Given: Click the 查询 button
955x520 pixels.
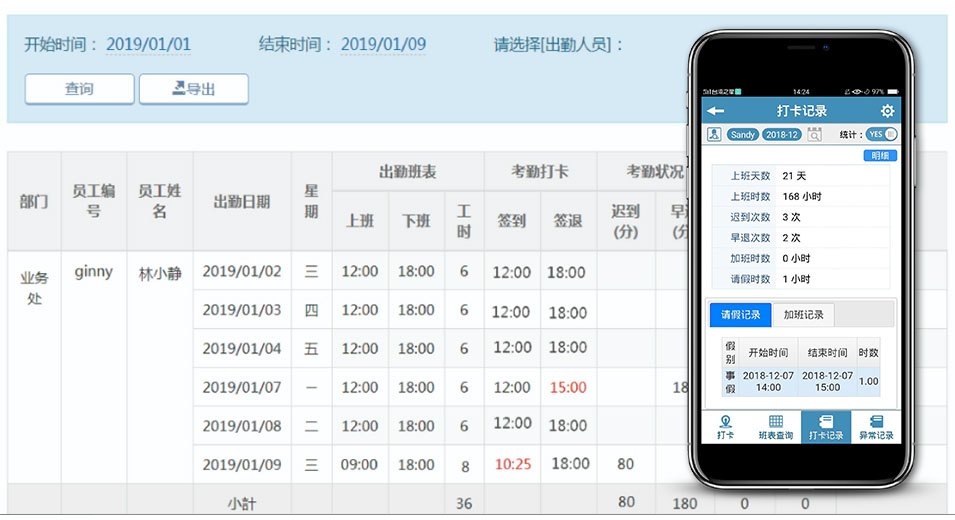Looking at the screenshot, I should point(79,89).
